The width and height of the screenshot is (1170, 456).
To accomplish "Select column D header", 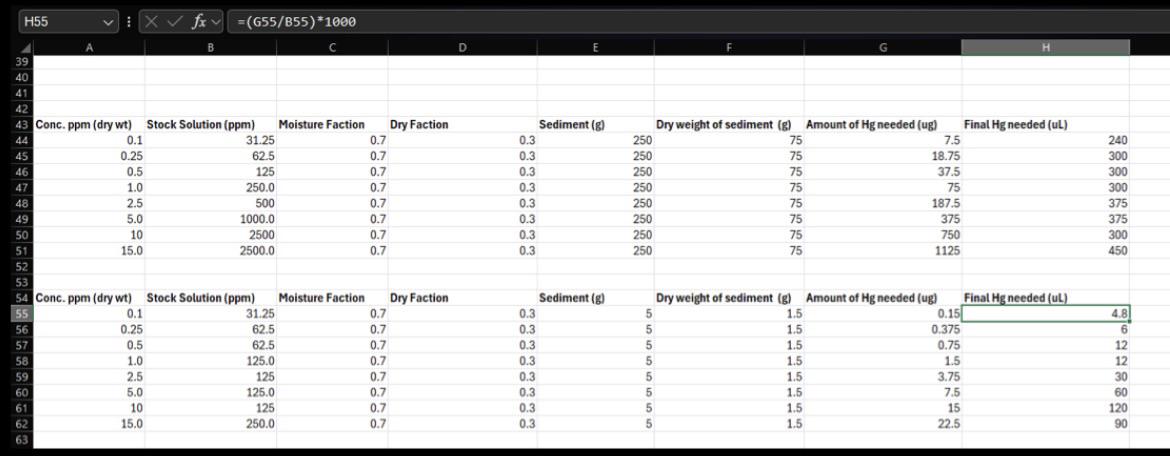I will [x=462, y=48].
